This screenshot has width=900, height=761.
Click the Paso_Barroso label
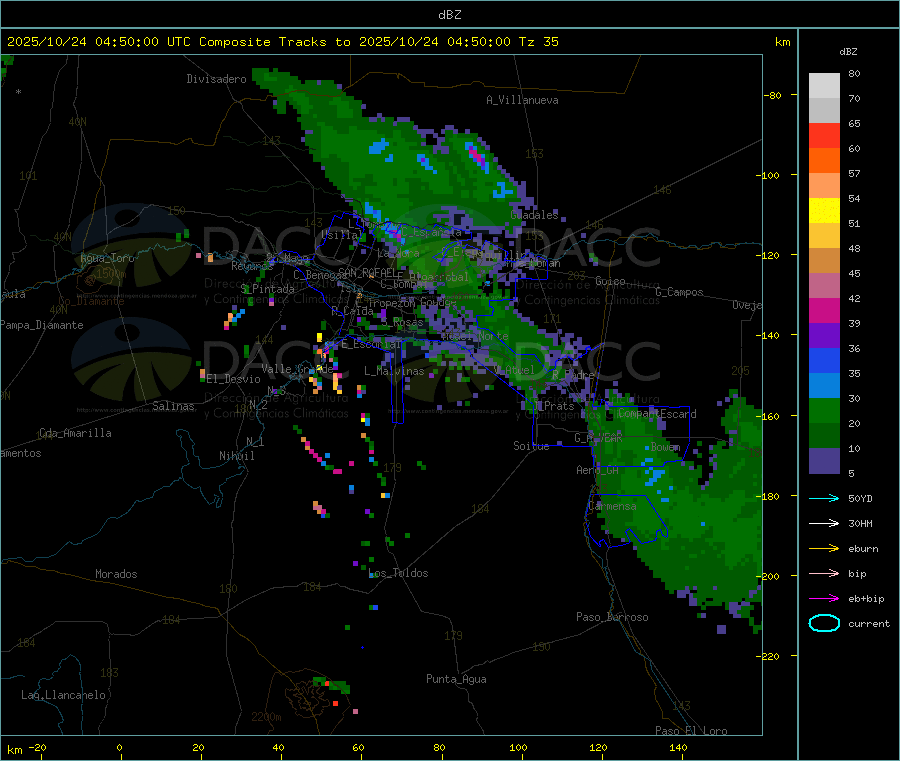(612, 617)
